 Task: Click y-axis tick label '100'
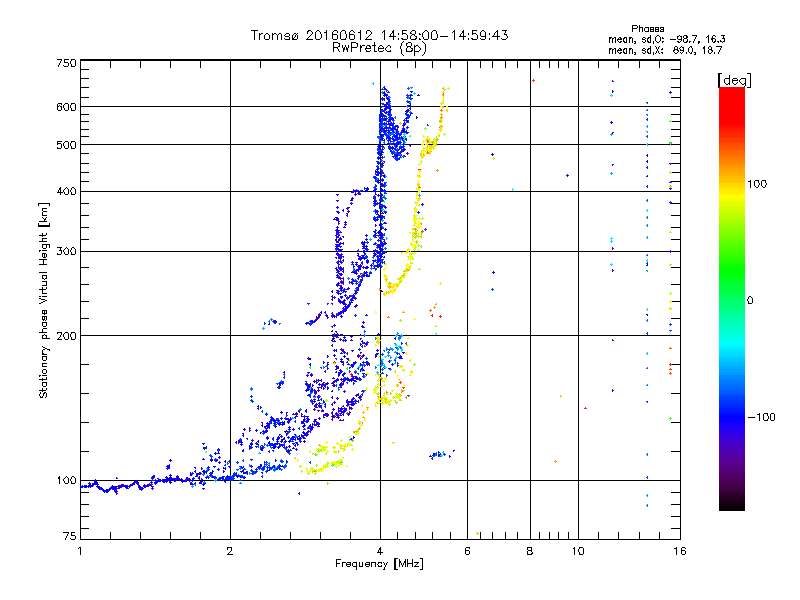(x=66, y=481)
